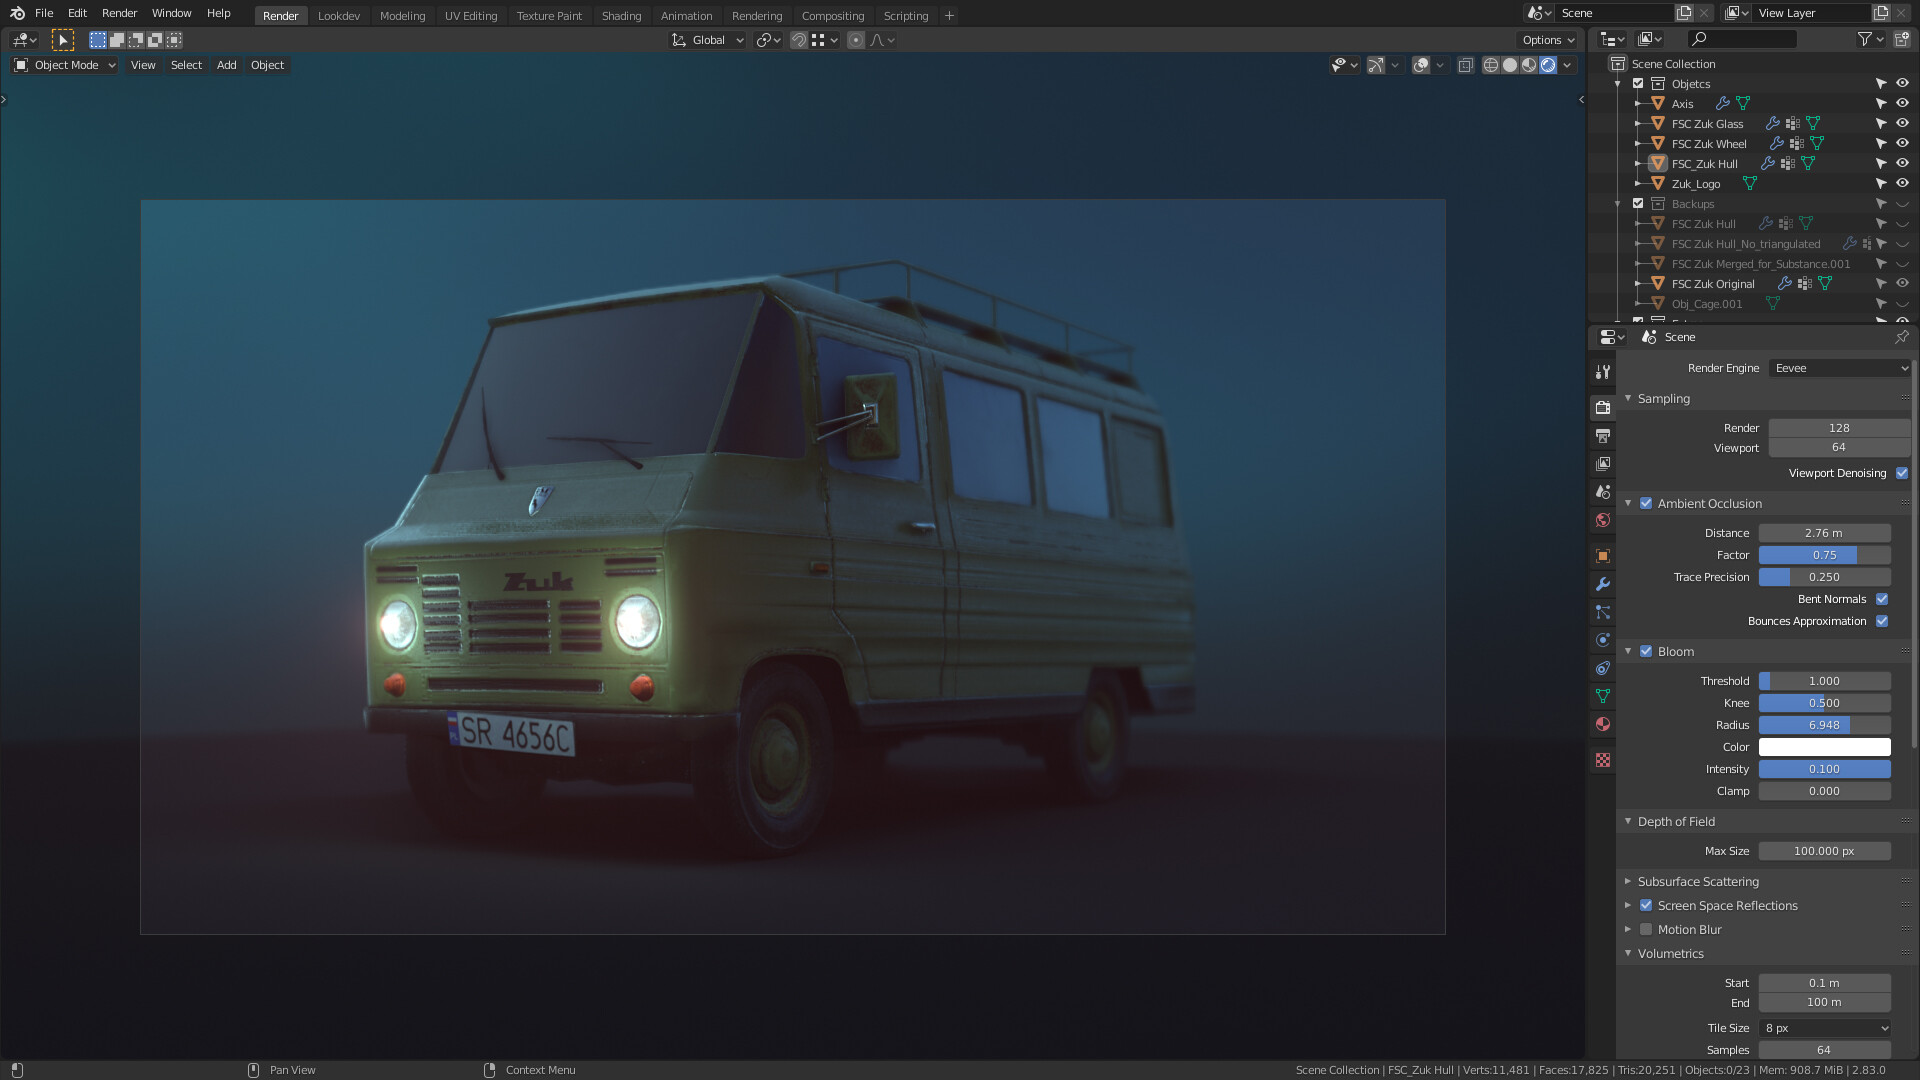The image size is (1920, 1080).
Task: Switch viewport shading to Wireframe mode
Action: (1491, 64)
